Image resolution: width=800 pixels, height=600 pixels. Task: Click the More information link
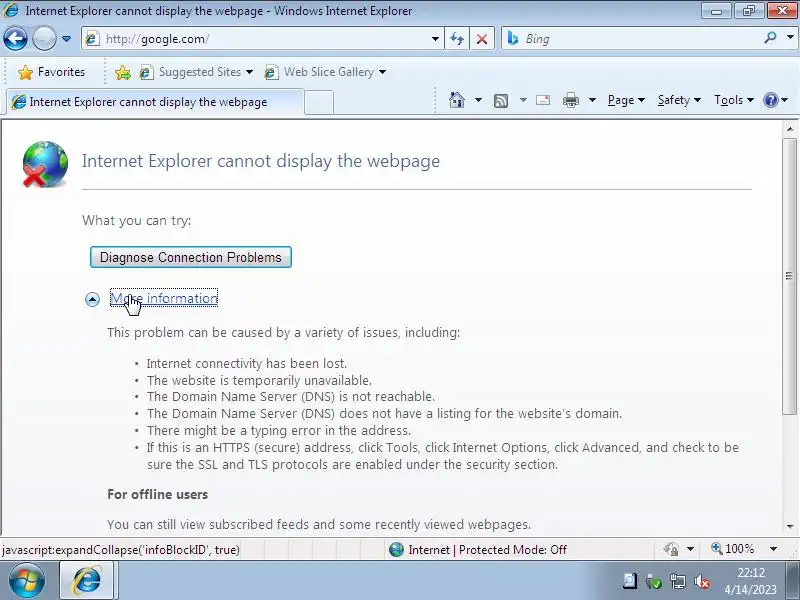click(x=164, y=298)
